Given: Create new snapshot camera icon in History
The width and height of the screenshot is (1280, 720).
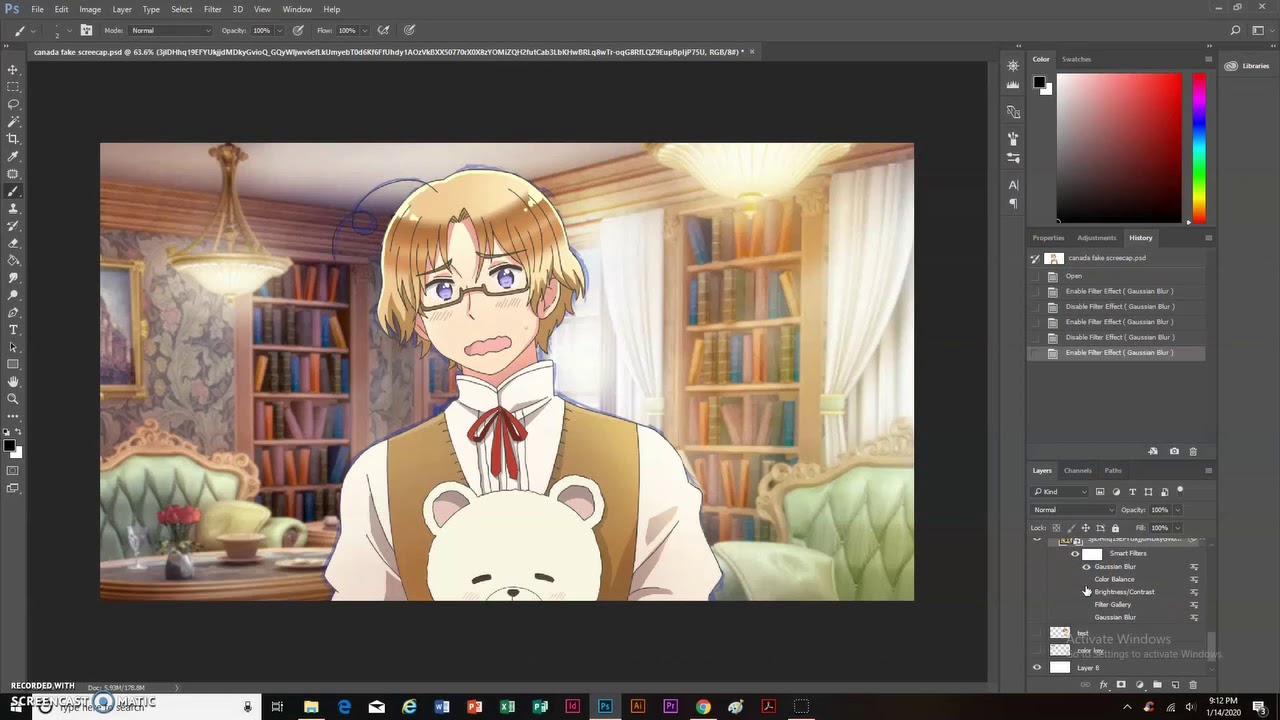Looking at the screenshot, I should (x=1174, y=451).
